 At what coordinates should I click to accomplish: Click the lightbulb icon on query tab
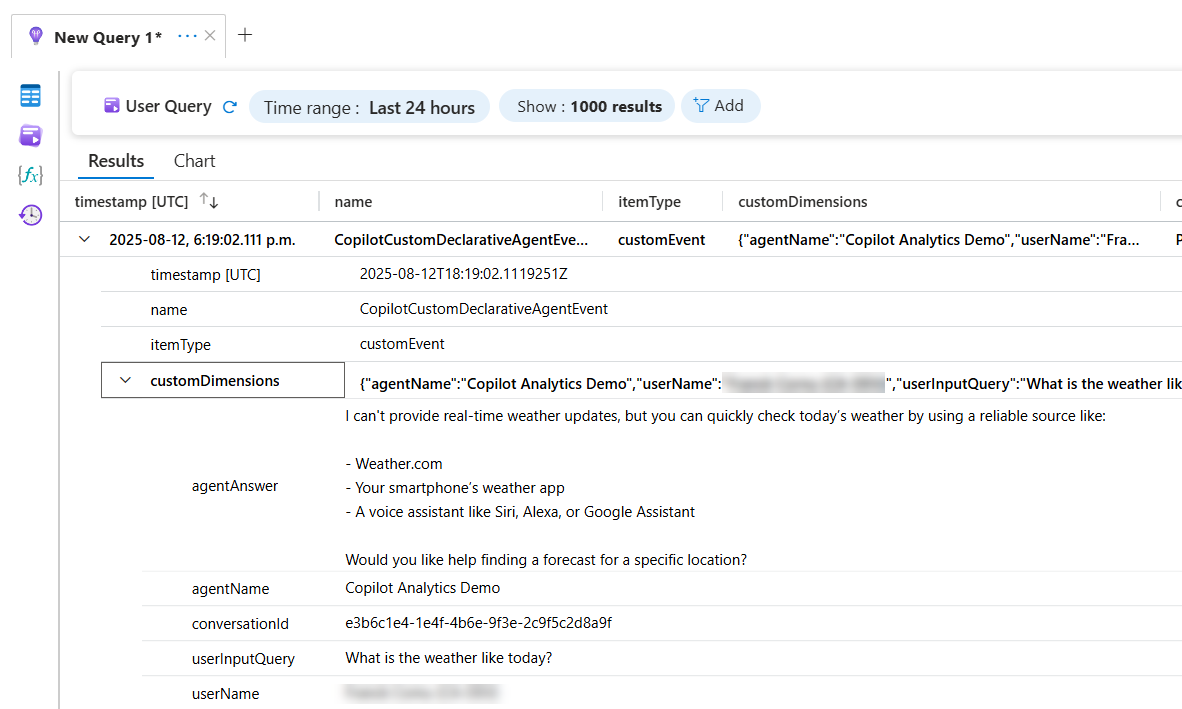click(x=35, y=36)
